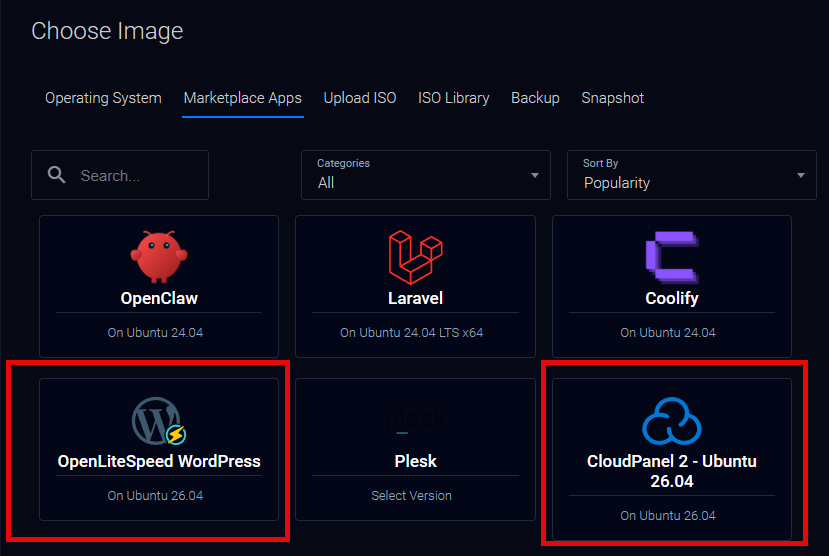Image resolution: width=829 pixels, height=556 pixels.
Task: Click 'On Ubuntu 24.04' under OpenClaw
Action: click(x=155, y=332)
